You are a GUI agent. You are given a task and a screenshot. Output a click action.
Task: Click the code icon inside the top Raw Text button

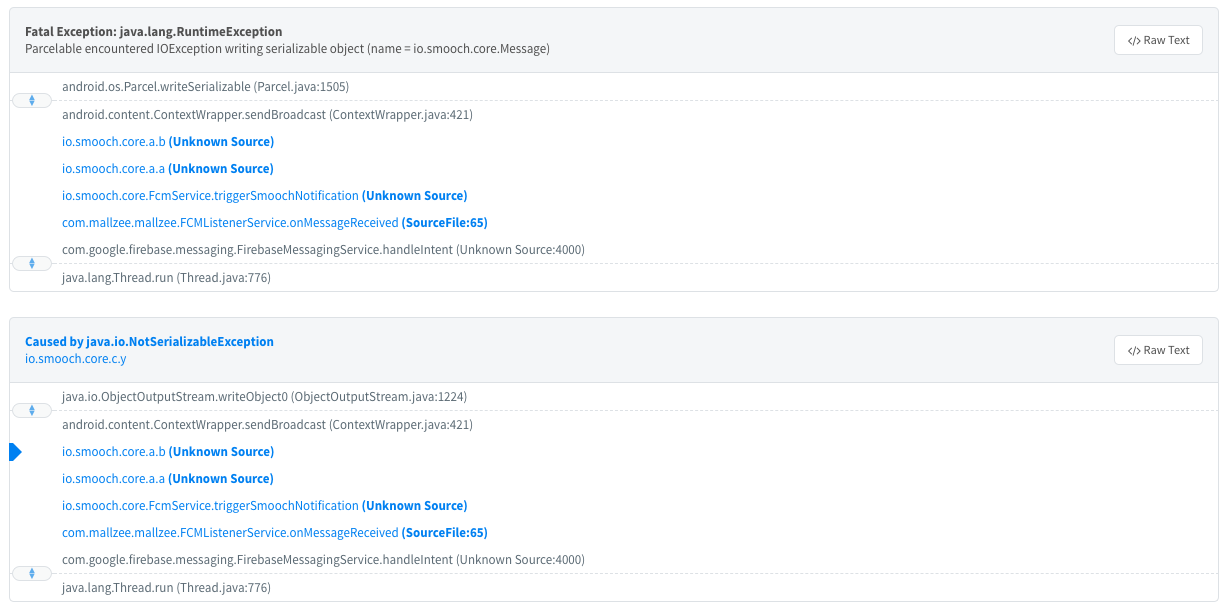point(1133,40)
